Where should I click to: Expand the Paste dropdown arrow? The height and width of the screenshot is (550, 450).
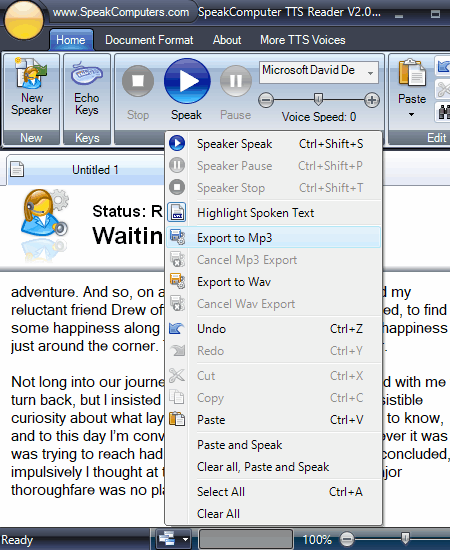(x=411, y=115)
